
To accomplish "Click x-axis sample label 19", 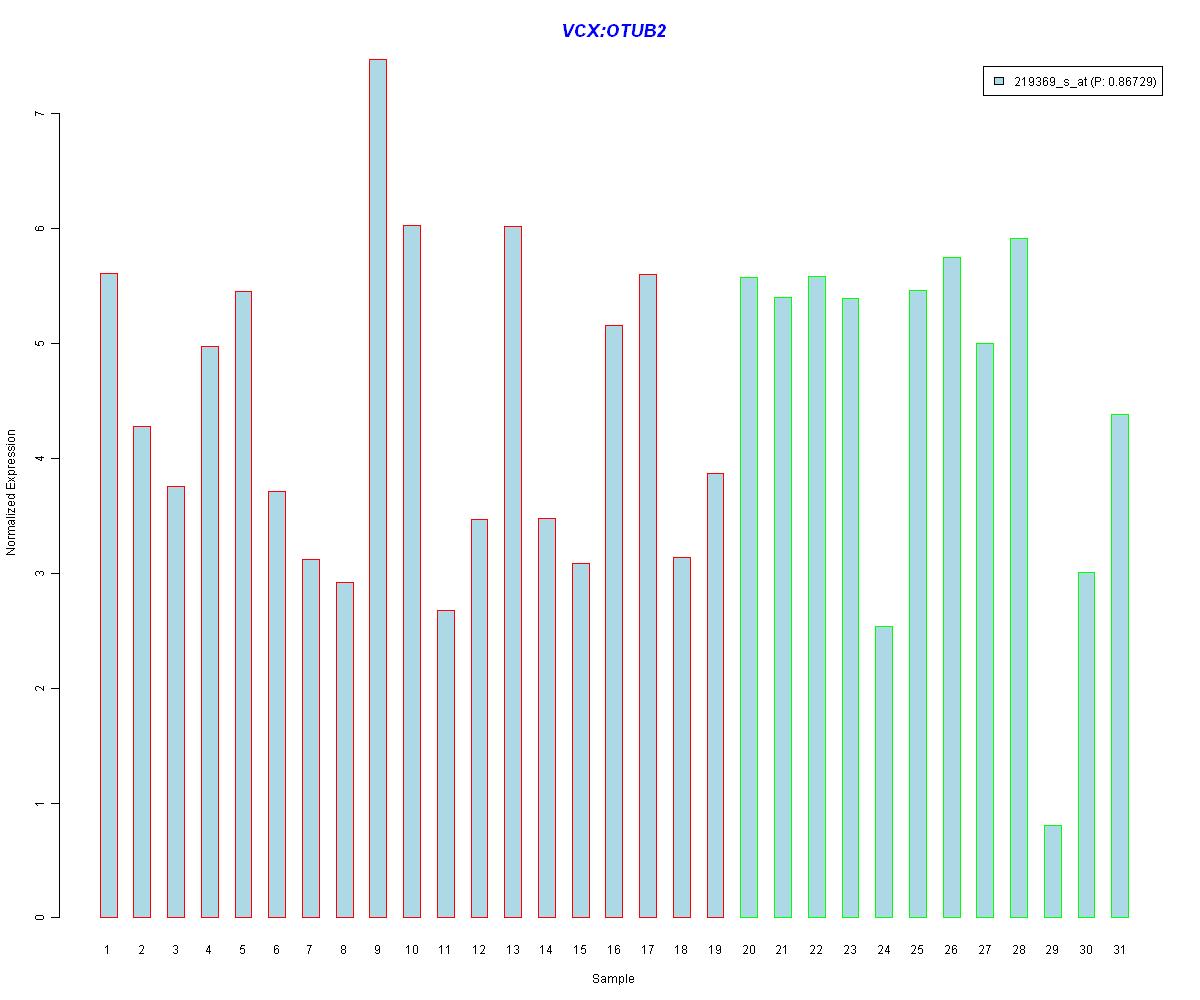I will coord(716,950).
